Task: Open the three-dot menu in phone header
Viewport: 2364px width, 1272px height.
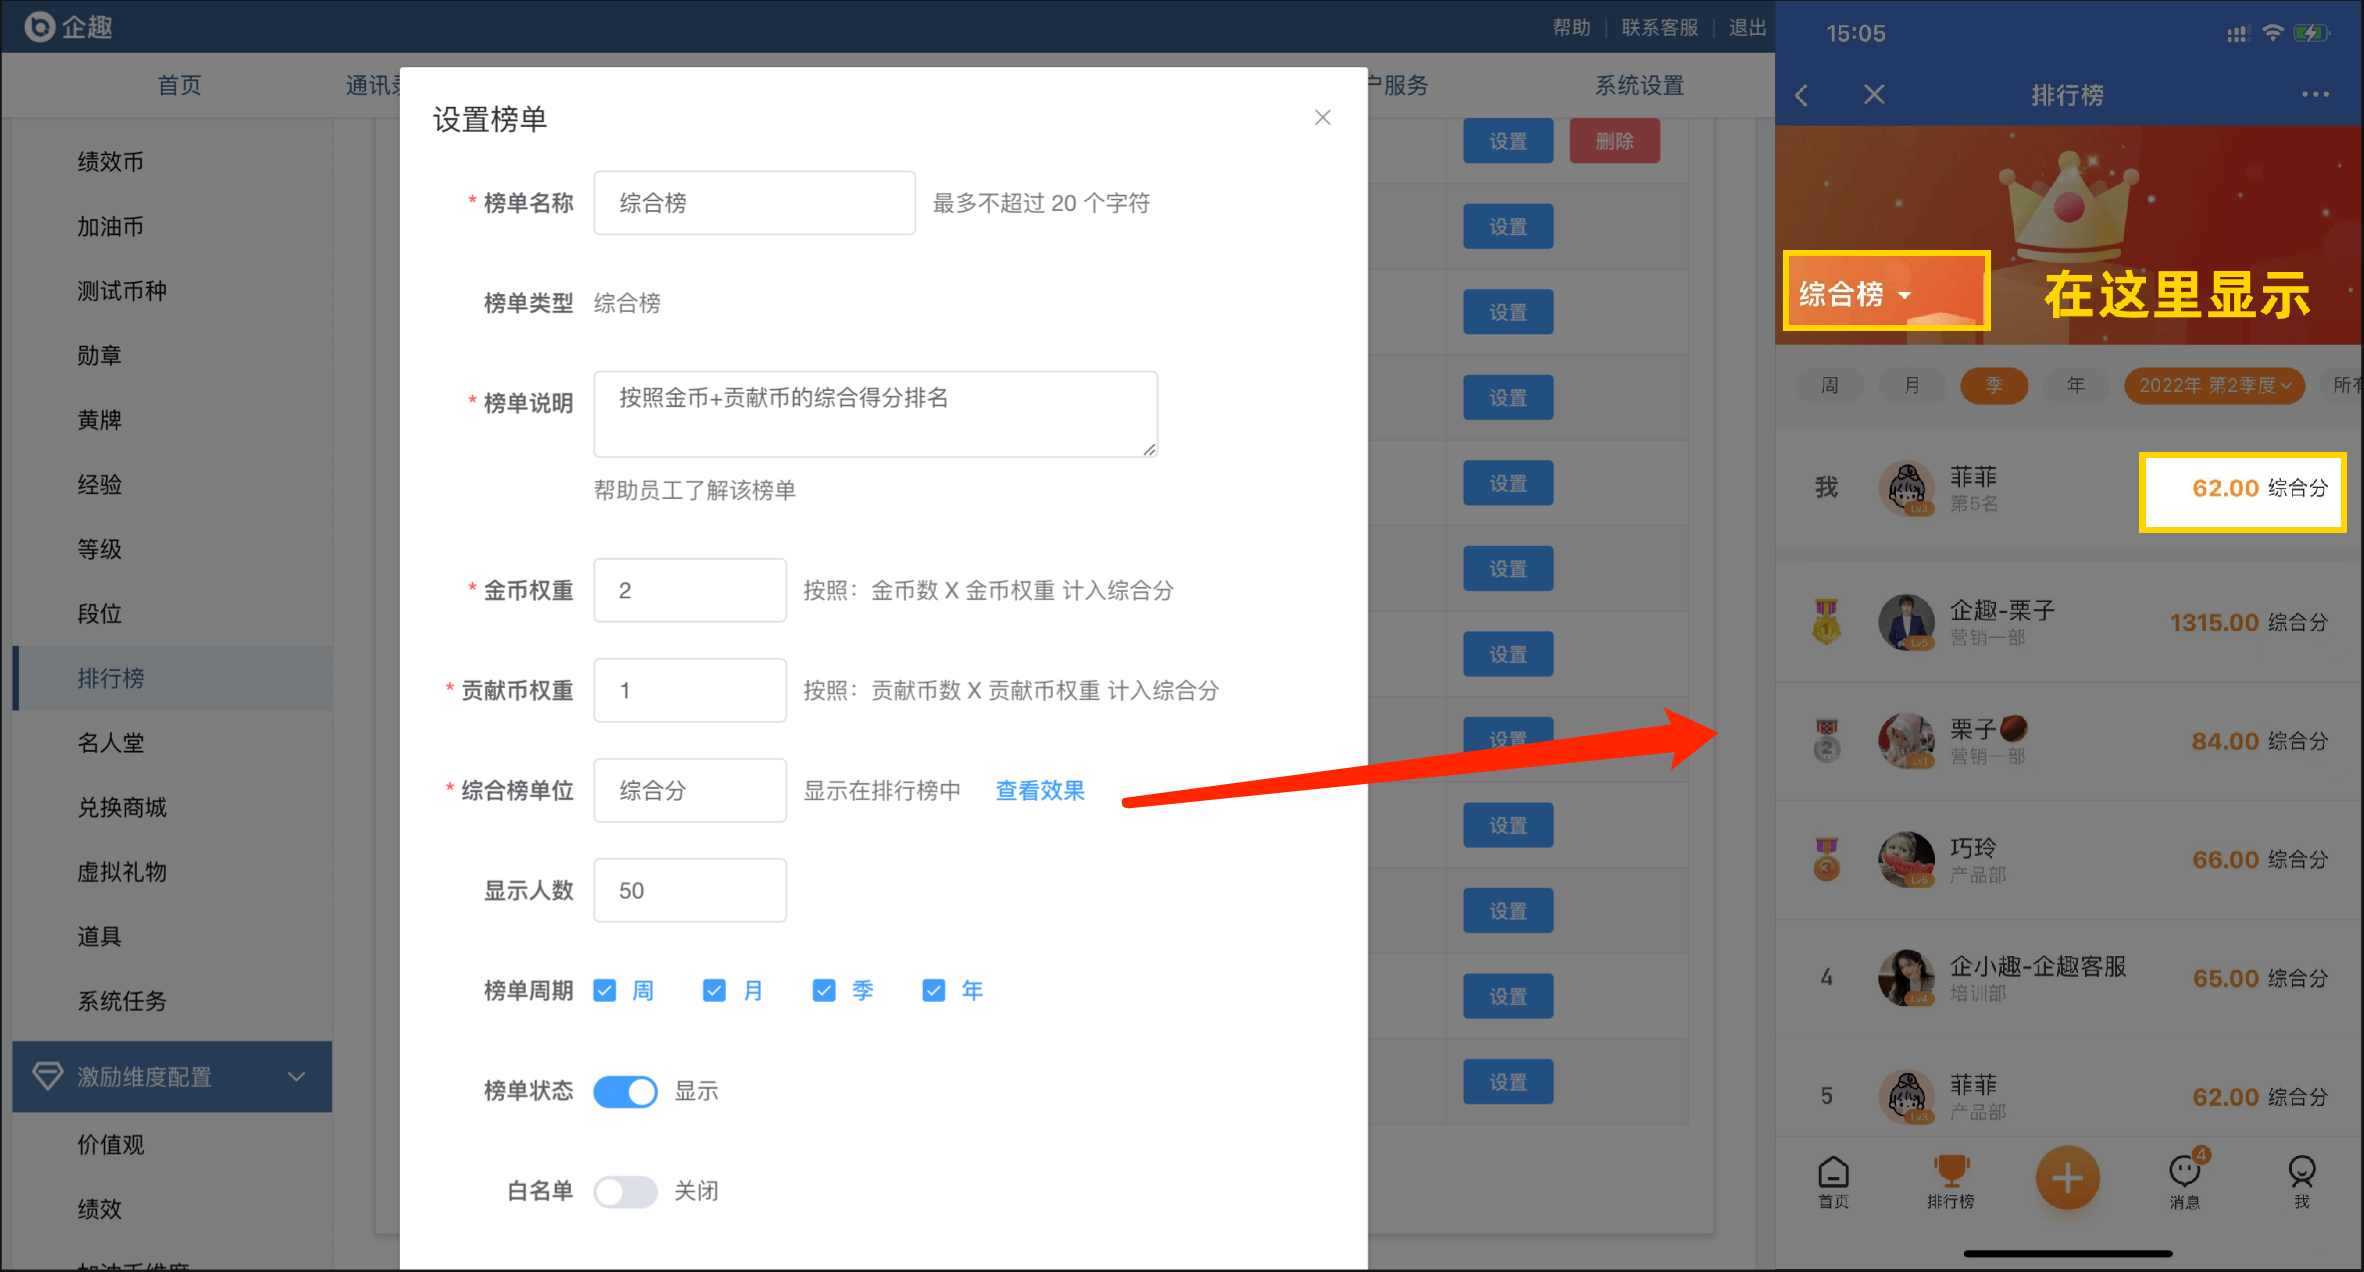Action: click(x=2315, y=95)
